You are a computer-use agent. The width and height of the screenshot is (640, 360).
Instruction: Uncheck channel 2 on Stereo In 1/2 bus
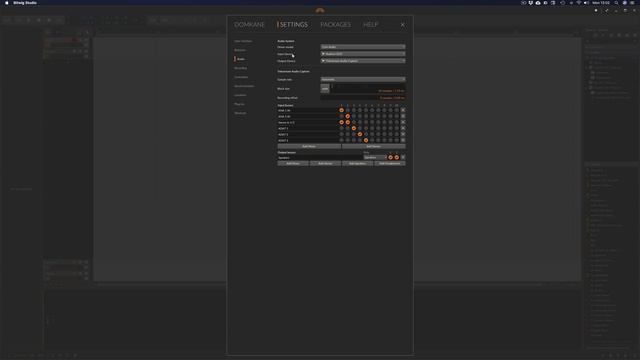(348, 122)
